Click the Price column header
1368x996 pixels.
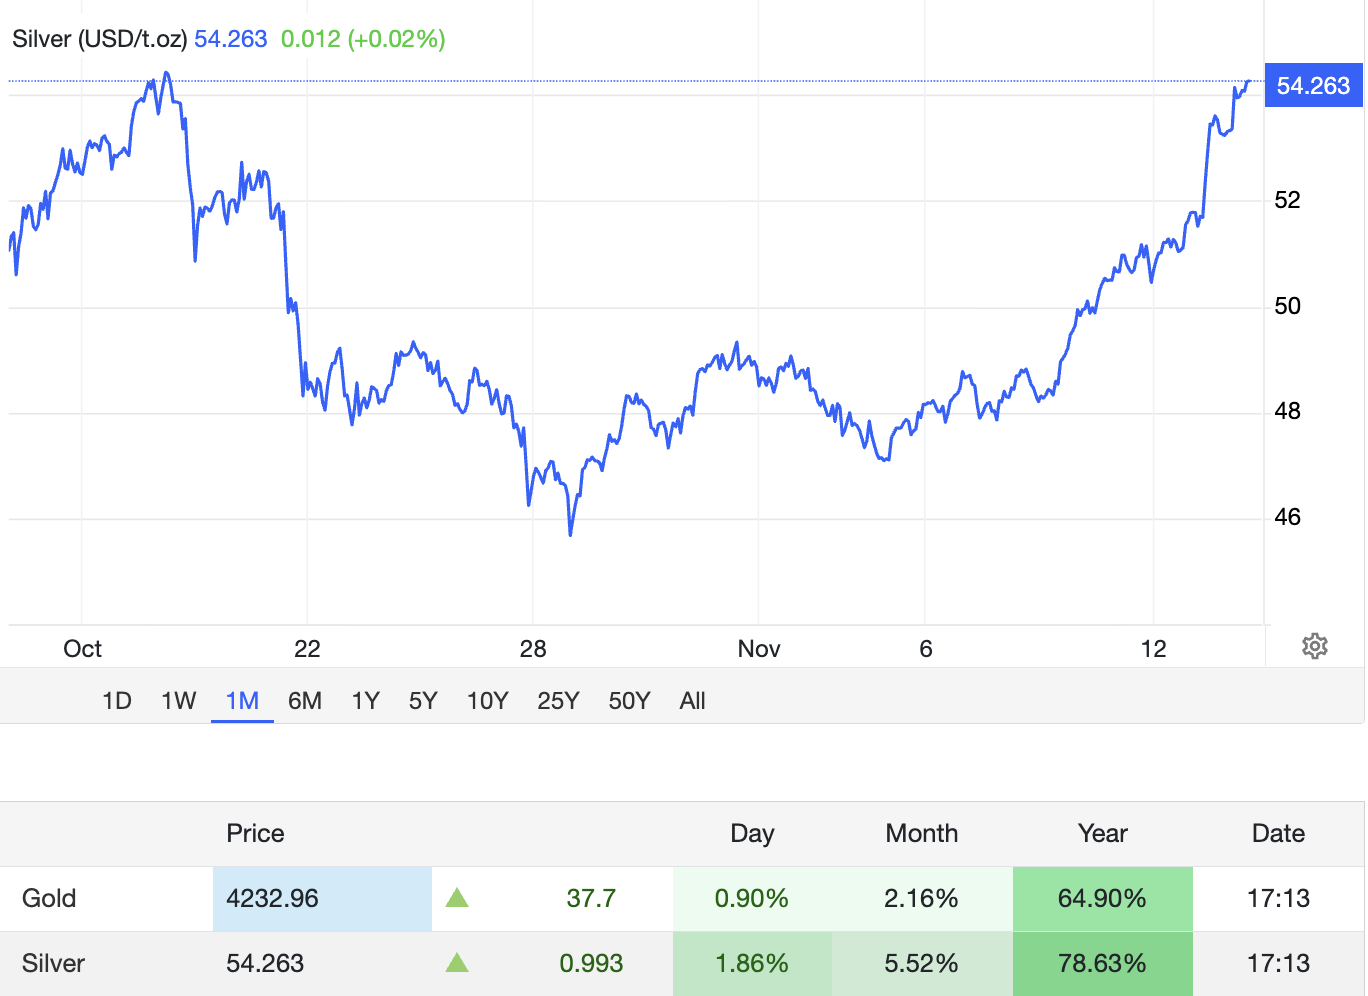point(255,832)
